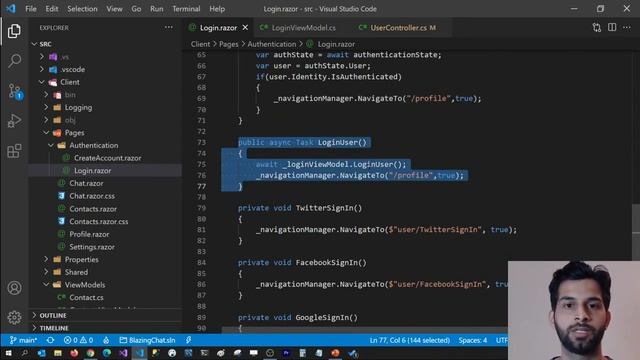Open errors and warnings count in status bar
Screen dimensions: 640x360
78,340
